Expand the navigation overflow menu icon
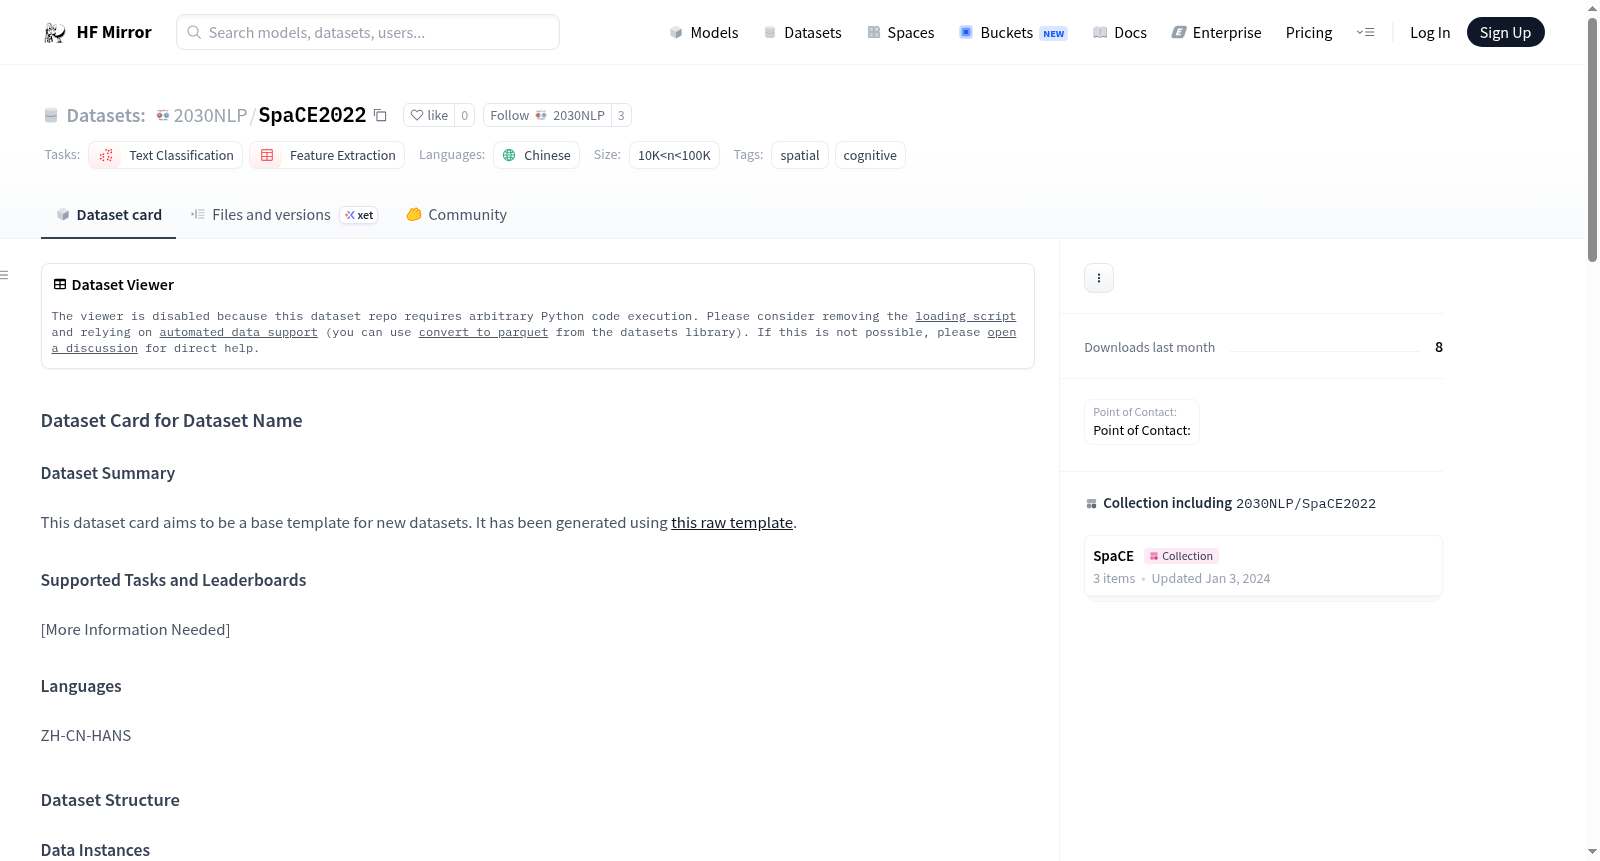The width and height of the screenshot is (1600, 861). click(x=1365, y=32)
